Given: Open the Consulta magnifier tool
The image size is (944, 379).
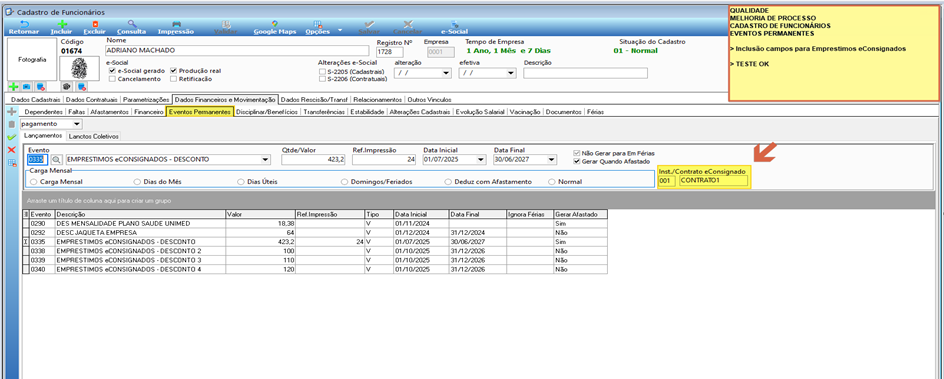Looking at the screenshot, I should 131,24.
